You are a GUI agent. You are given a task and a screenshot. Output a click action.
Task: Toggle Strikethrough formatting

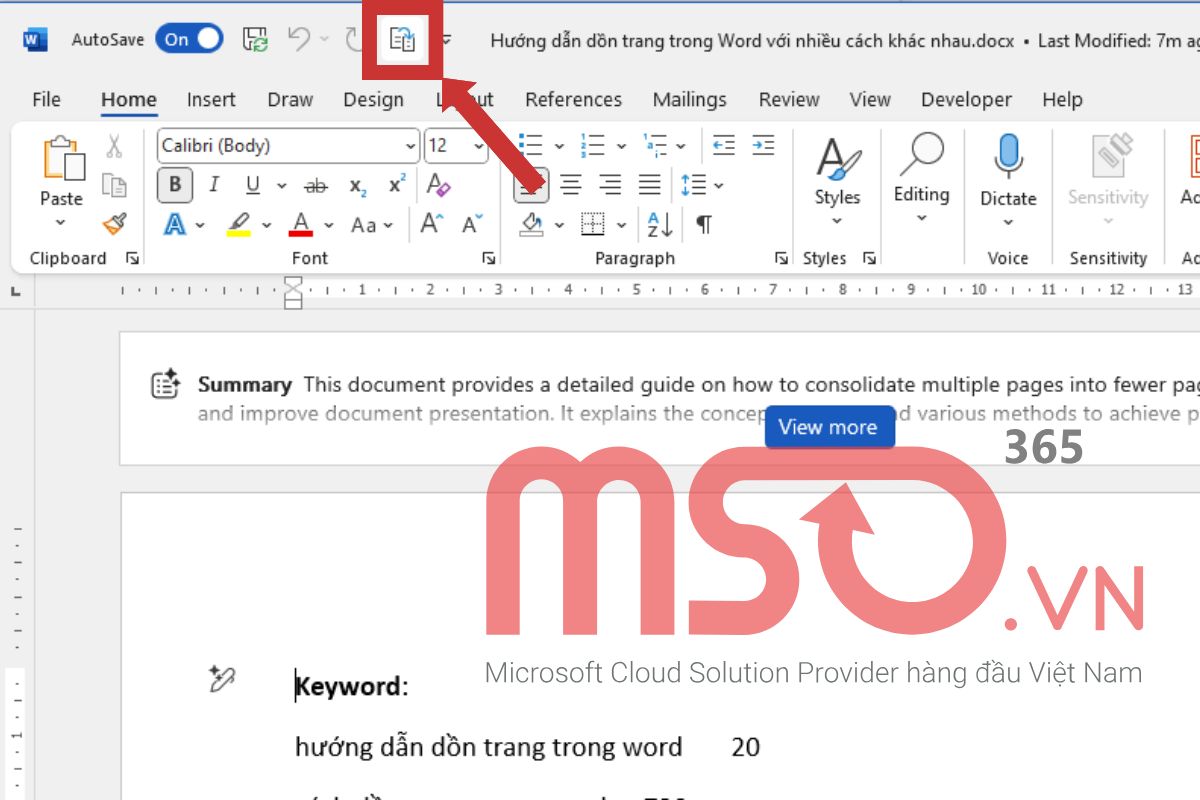[316, 185]
